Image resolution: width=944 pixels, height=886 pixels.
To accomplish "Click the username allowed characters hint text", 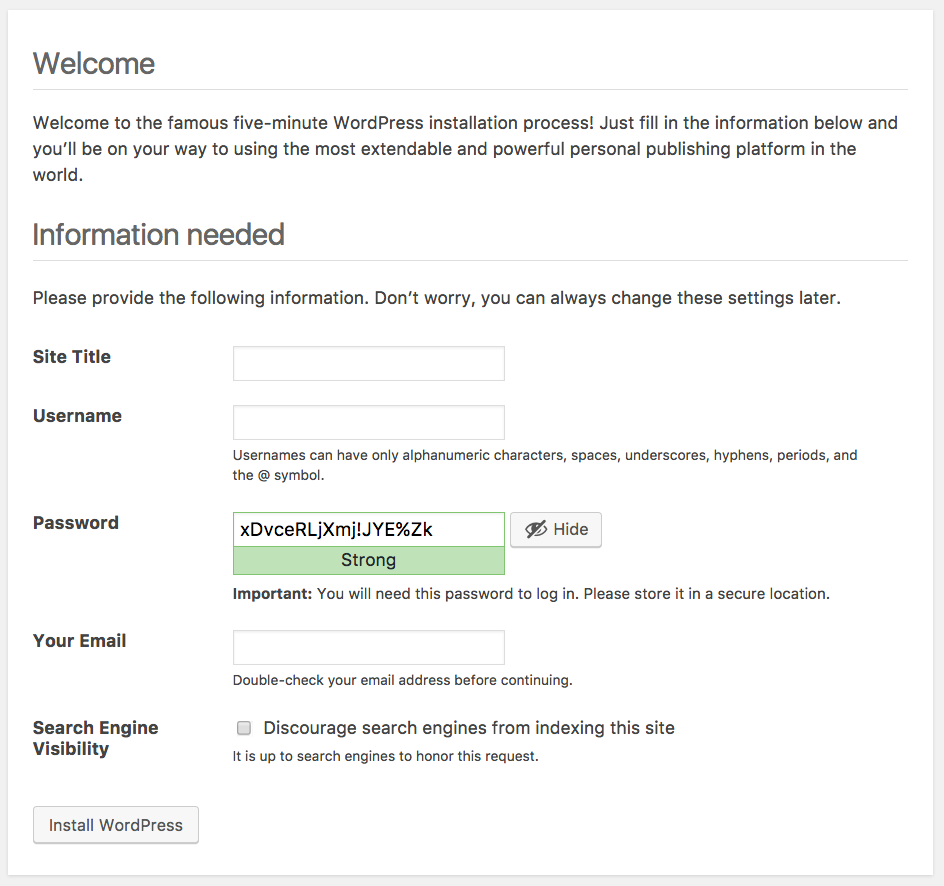I will pos(545,465).
